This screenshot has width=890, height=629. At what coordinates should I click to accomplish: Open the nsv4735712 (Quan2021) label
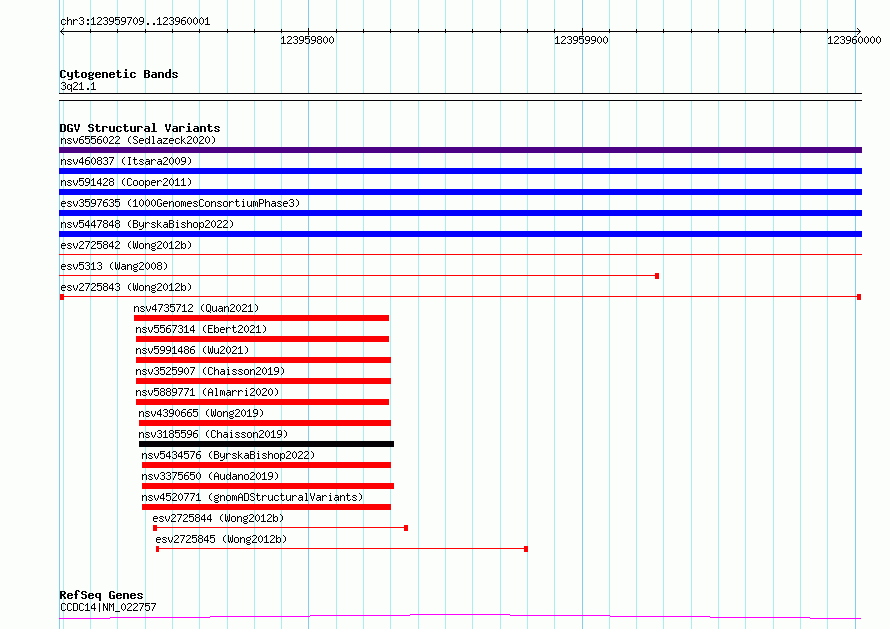click(x=196, y=308)
